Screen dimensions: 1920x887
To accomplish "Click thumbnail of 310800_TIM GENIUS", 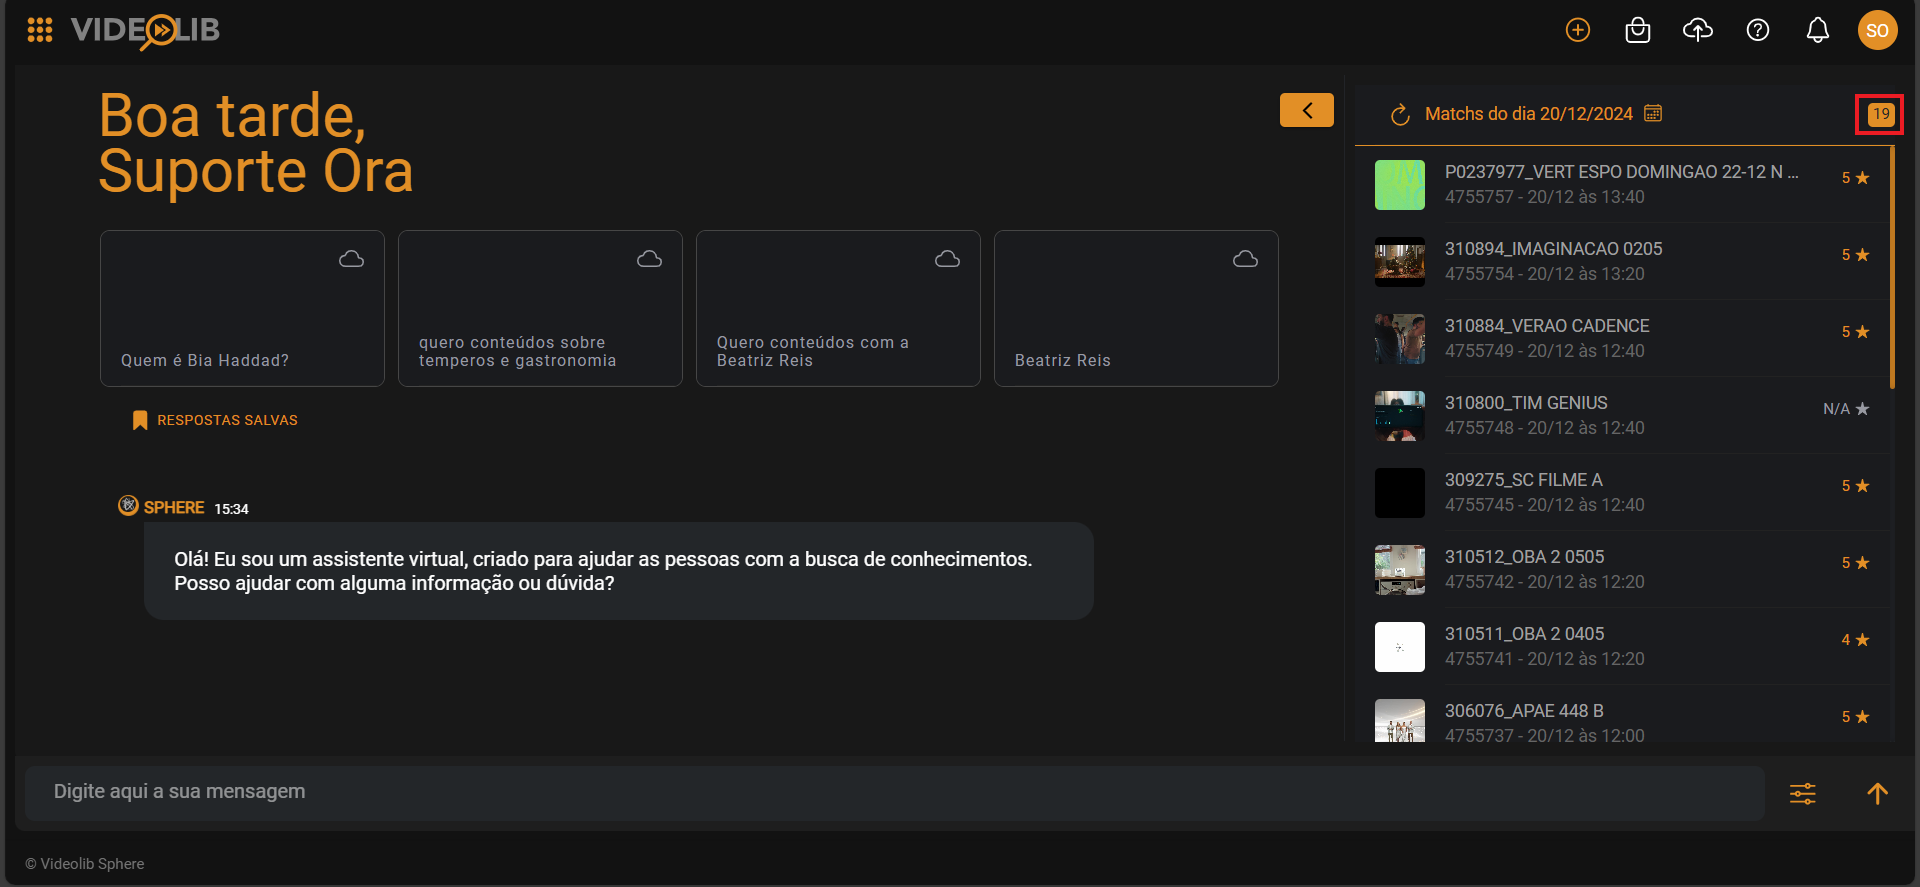I will pos(1400,416).
